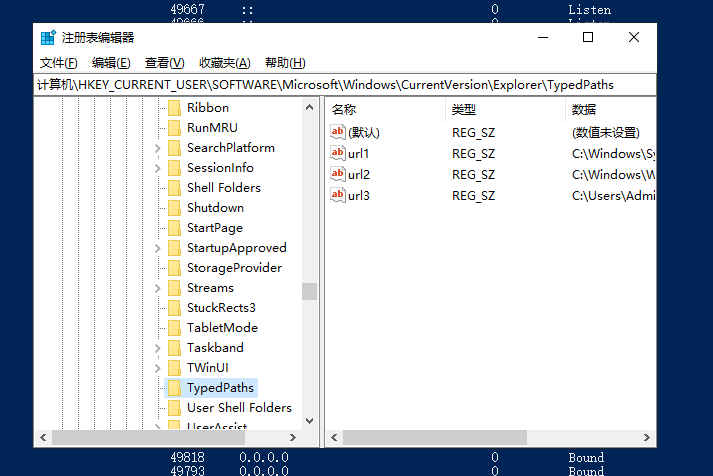This screenshot has width=713, height=476.
Task: Click the StartPage folder icon
Action: point(175,228)
